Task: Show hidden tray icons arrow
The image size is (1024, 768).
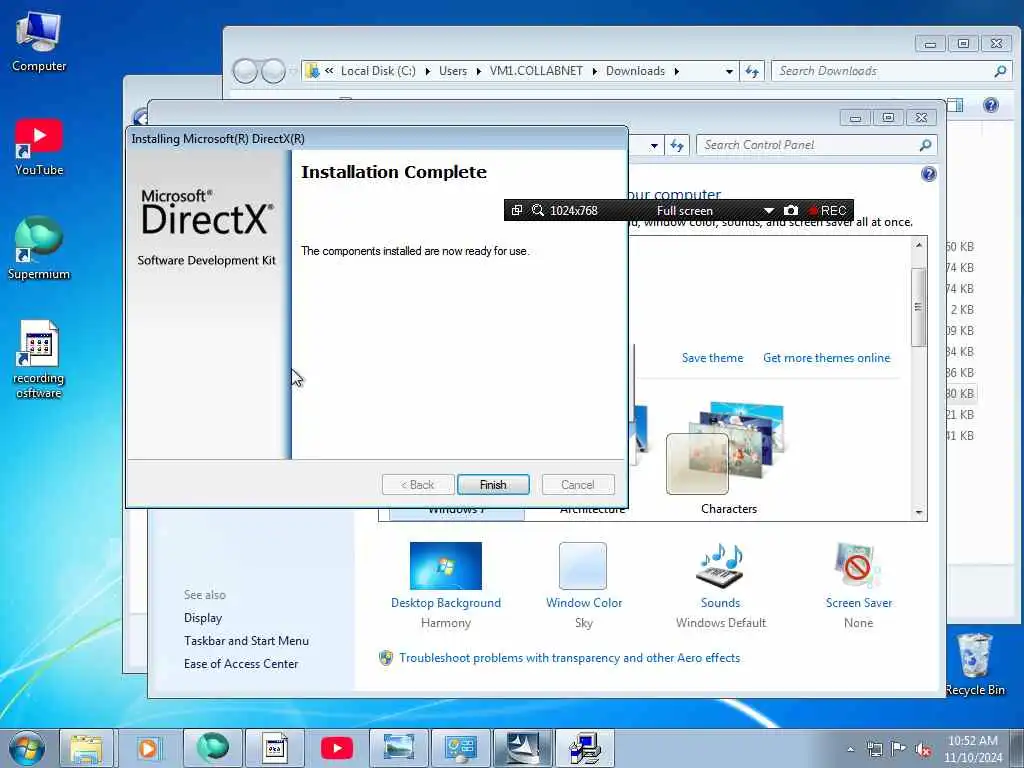Action: tap(850, 750)
